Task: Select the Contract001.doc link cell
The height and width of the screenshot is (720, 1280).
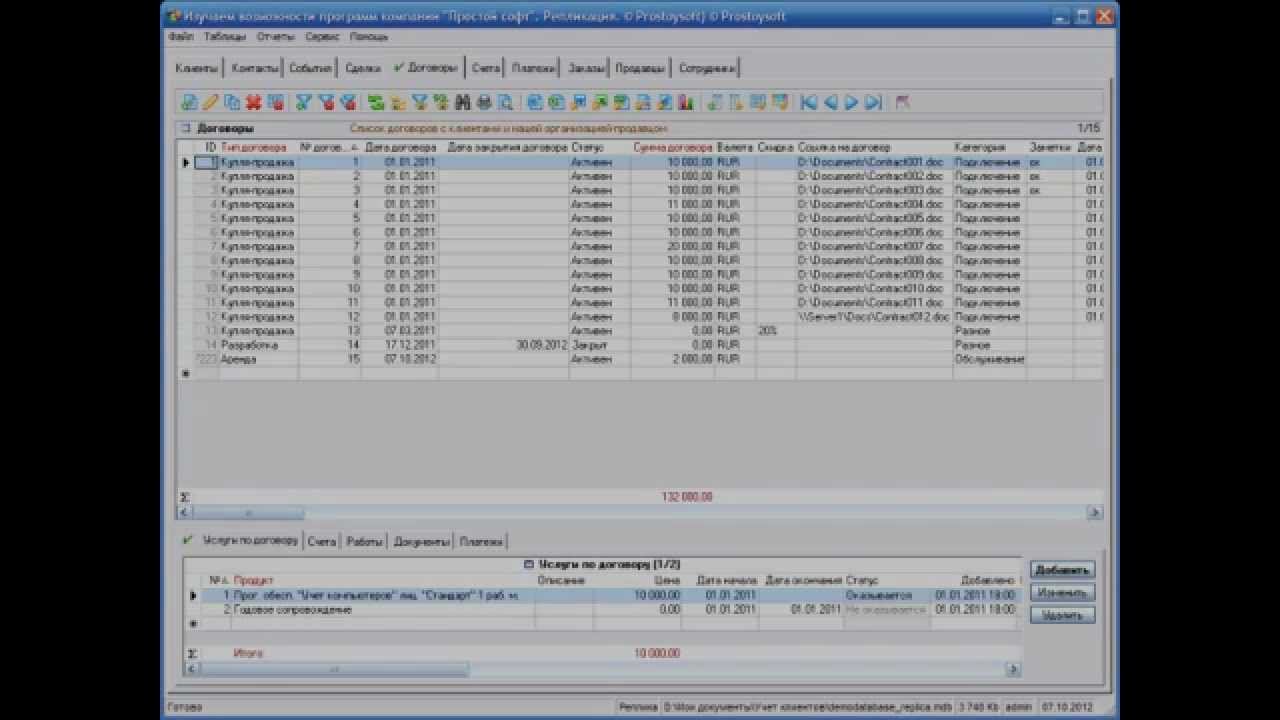Action: (873, 162)
